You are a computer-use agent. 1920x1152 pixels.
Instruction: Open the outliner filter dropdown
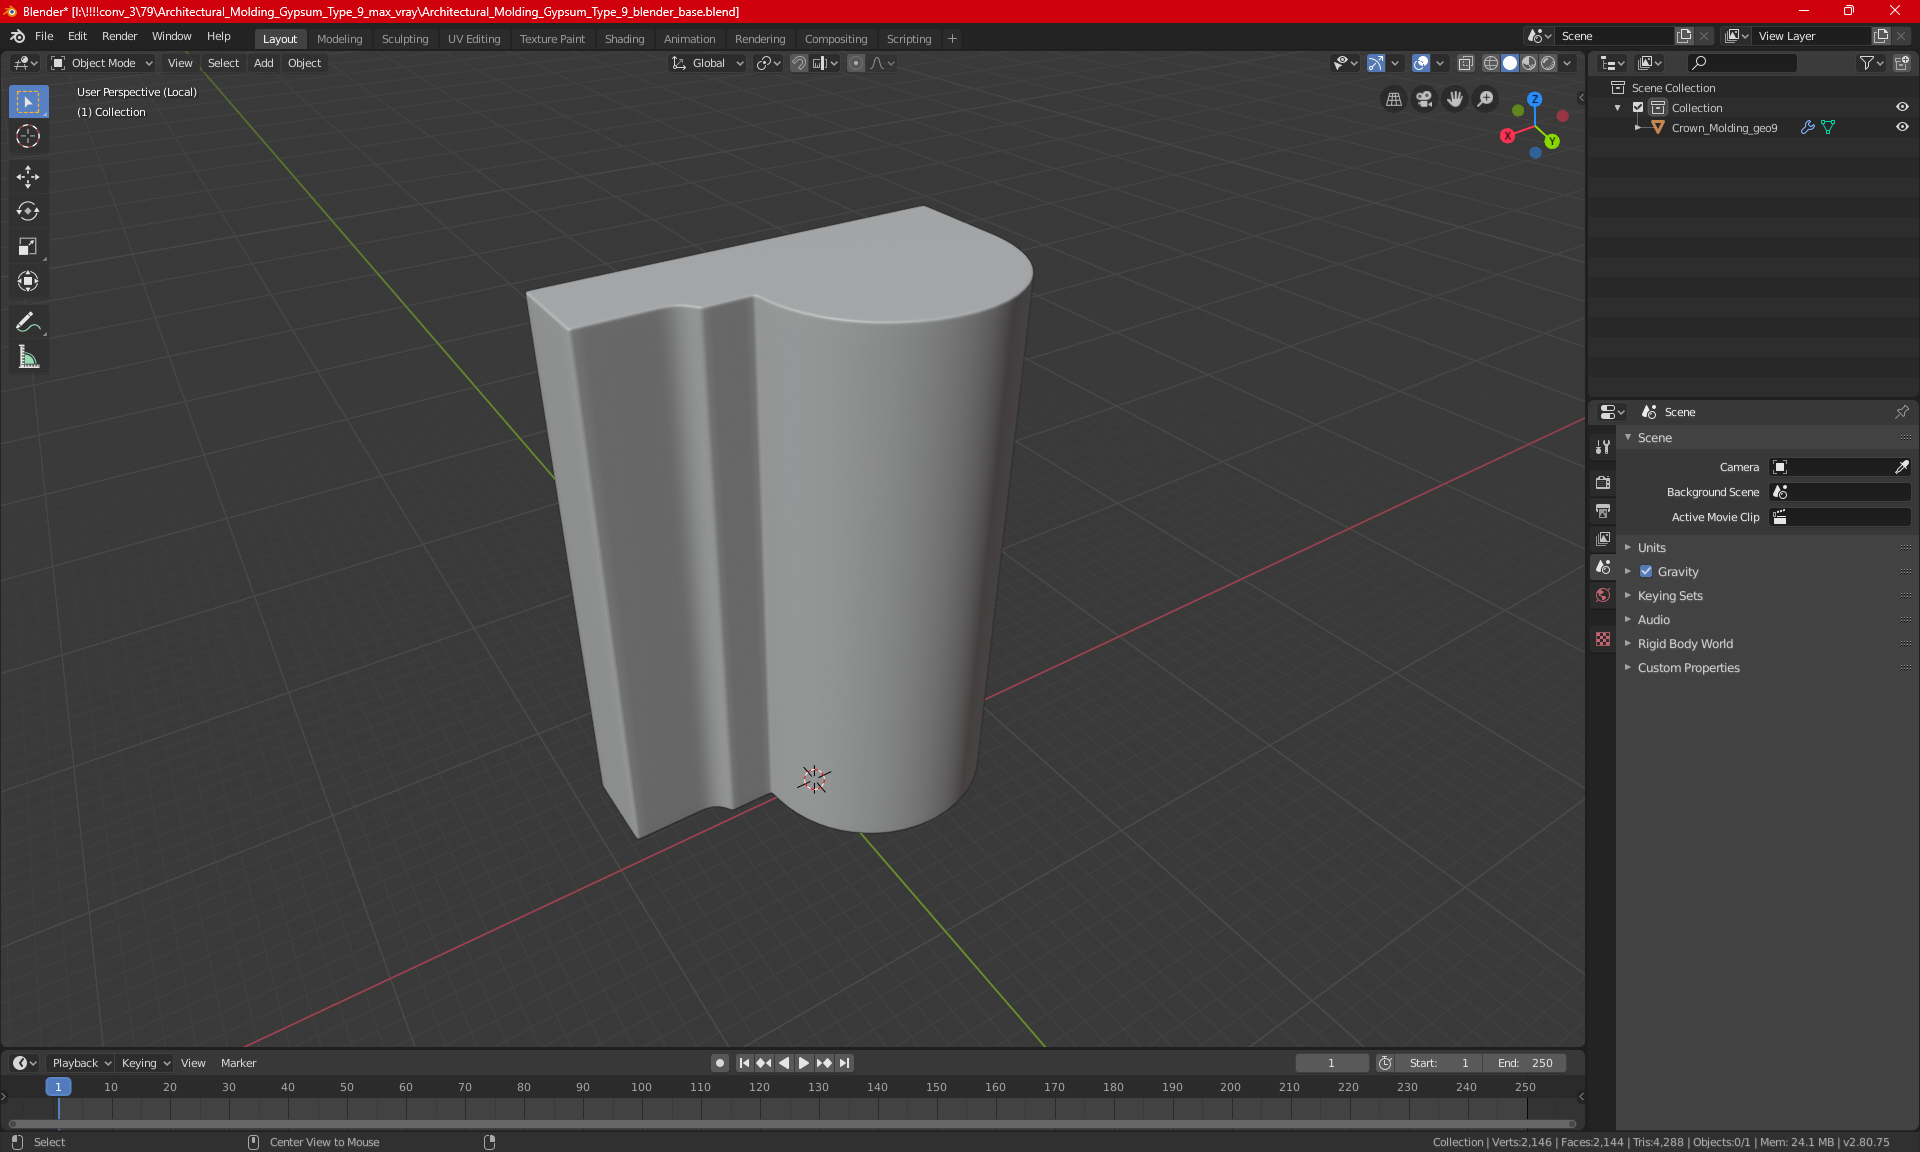tap(1871, 63)
